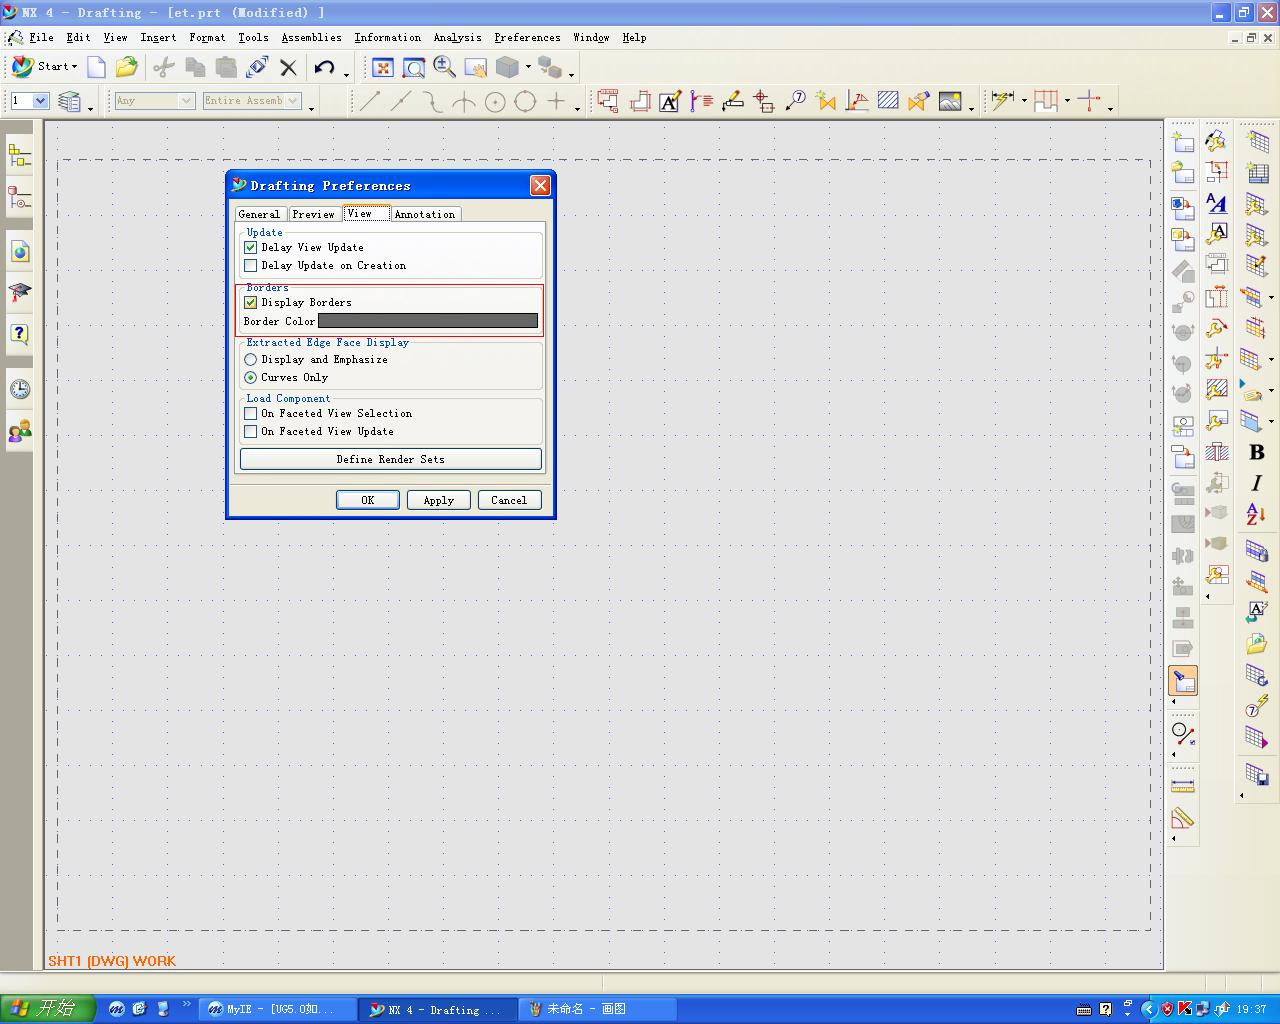Check On Faceted View Selection
Viewport: 1280px width, 1024px height.
tap(251, 414)
